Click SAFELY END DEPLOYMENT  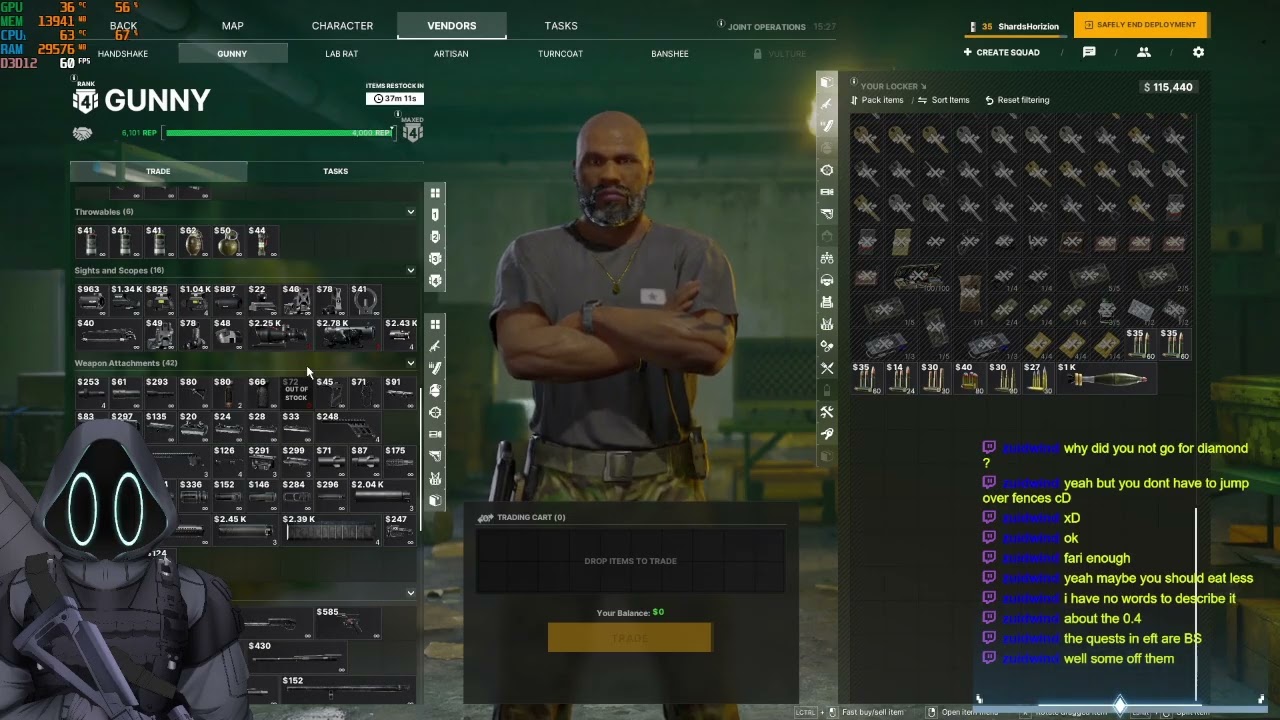1141,25
